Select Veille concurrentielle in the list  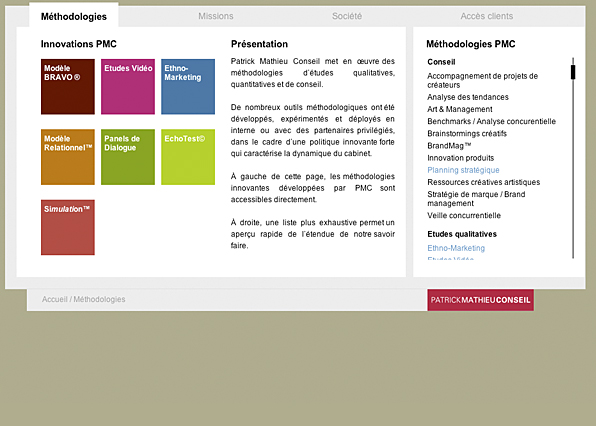(464, 215)
